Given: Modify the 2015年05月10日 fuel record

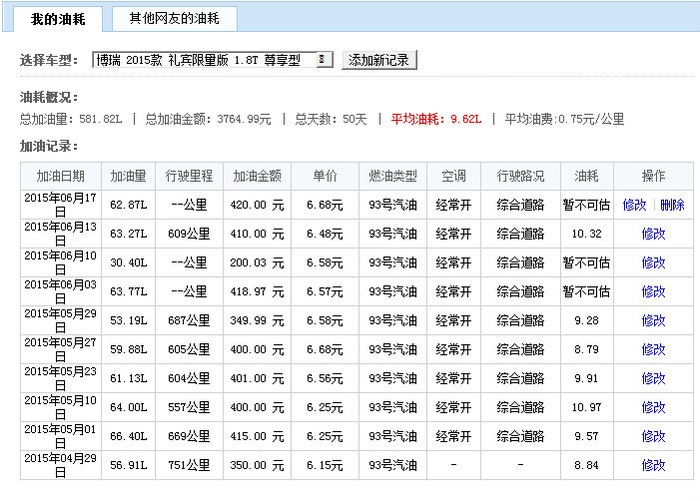Looking at the screenshot, I should click(x=653, y=408).
